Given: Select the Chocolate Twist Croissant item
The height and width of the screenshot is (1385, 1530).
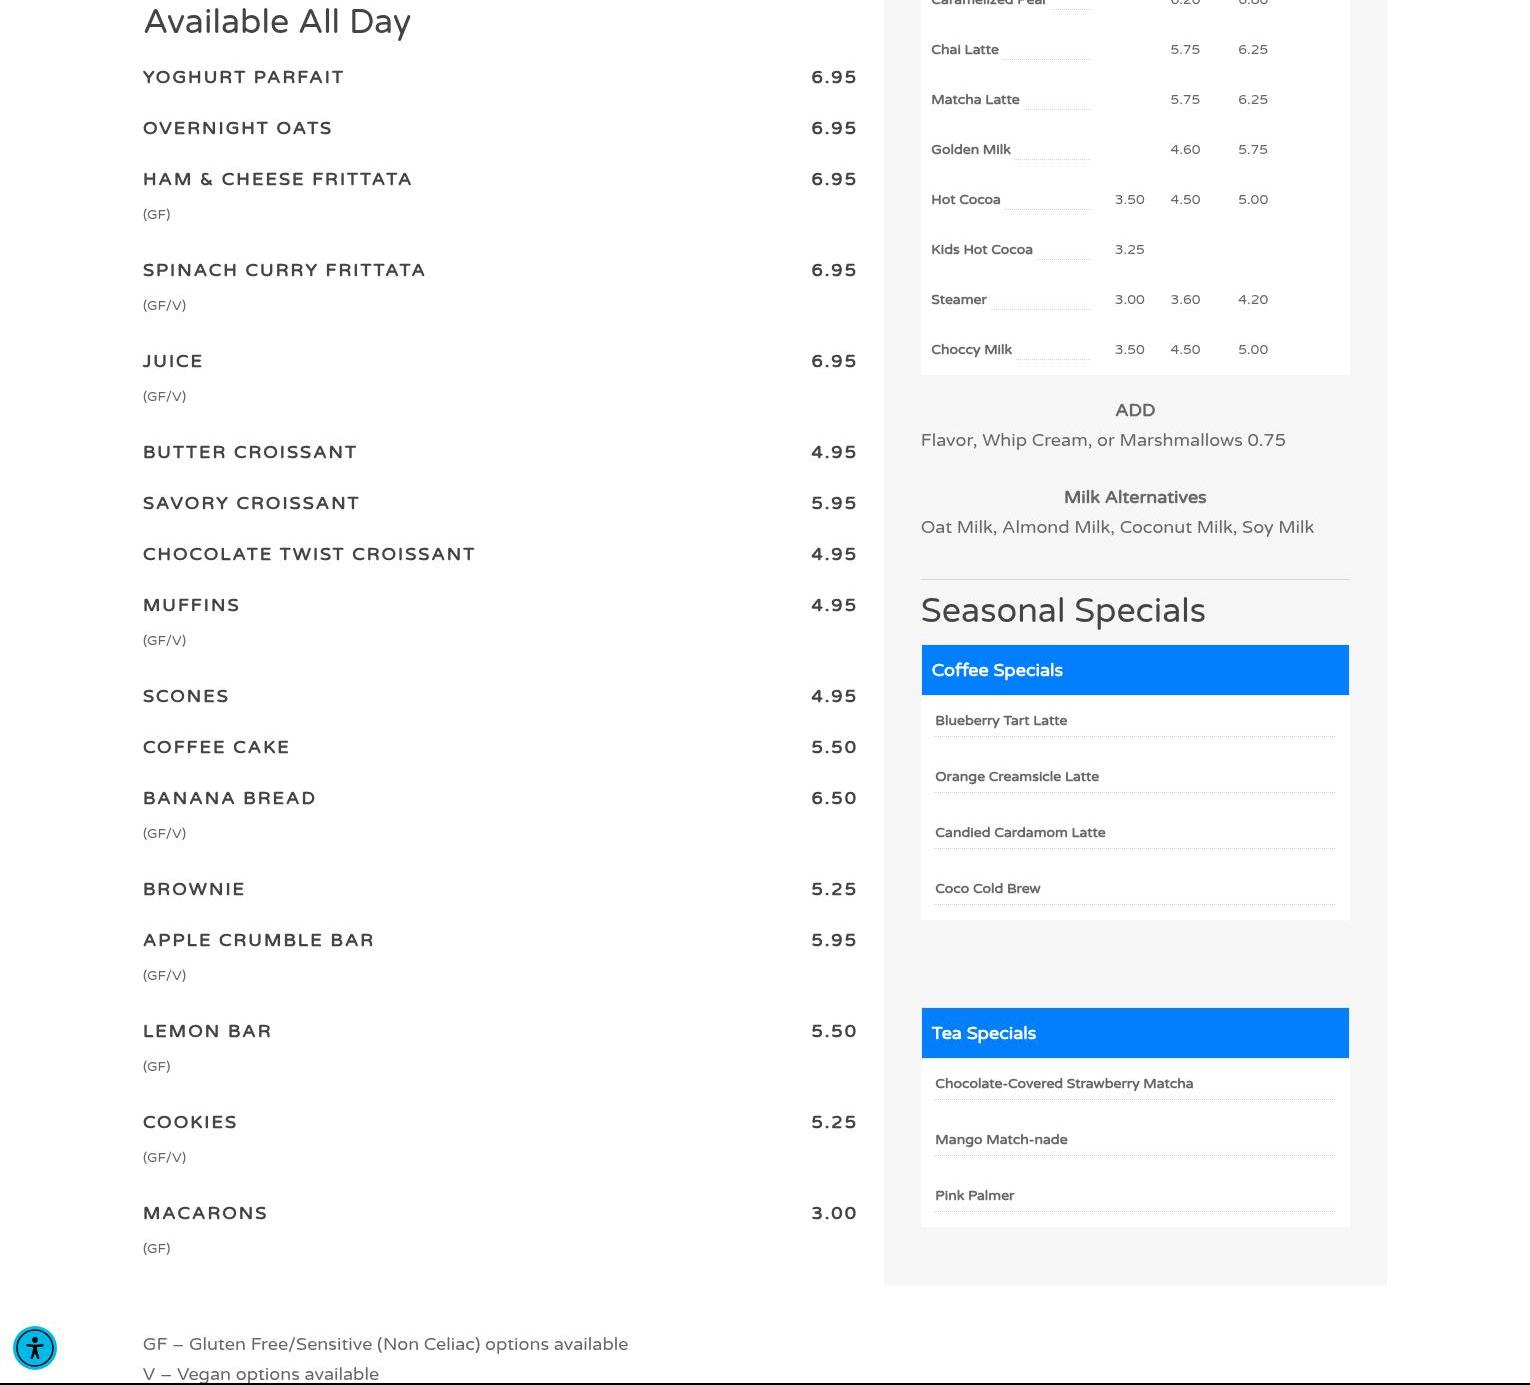Looking at the screenshot, I should coord(308,555).
